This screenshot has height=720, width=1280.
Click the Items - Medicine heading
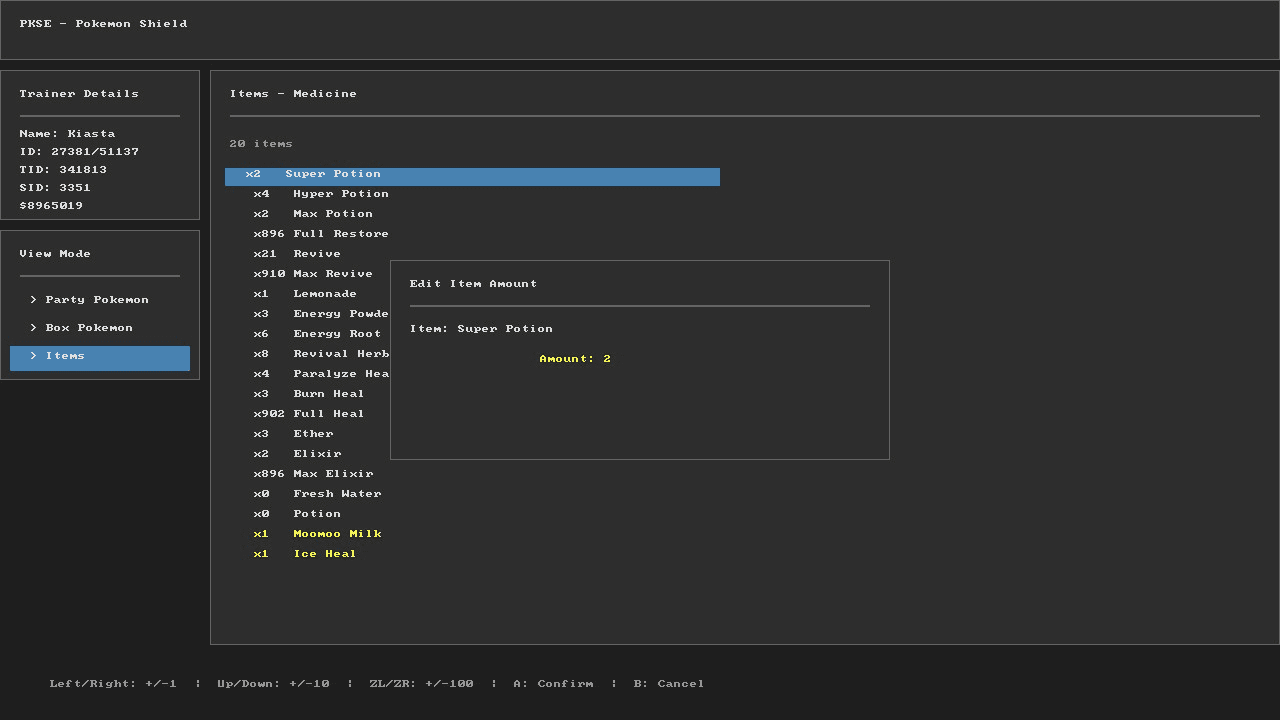[293, 94]
